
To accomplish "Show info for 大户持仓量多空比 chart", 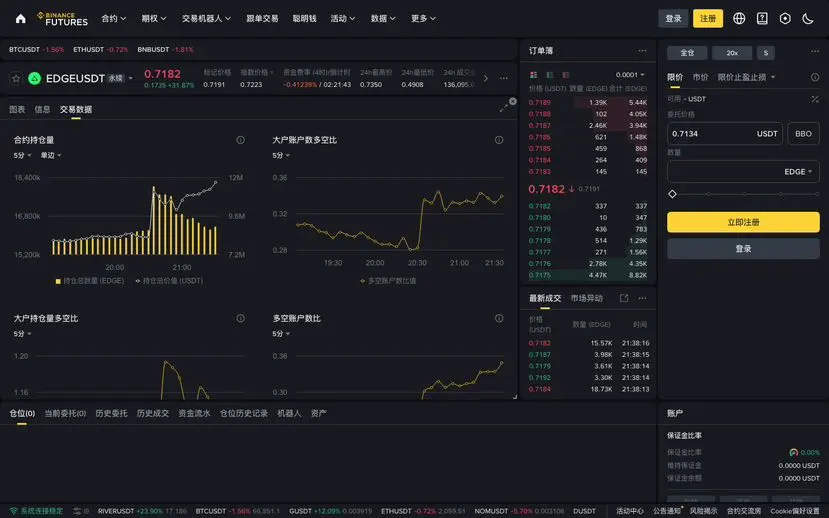I will coord(241,318).
